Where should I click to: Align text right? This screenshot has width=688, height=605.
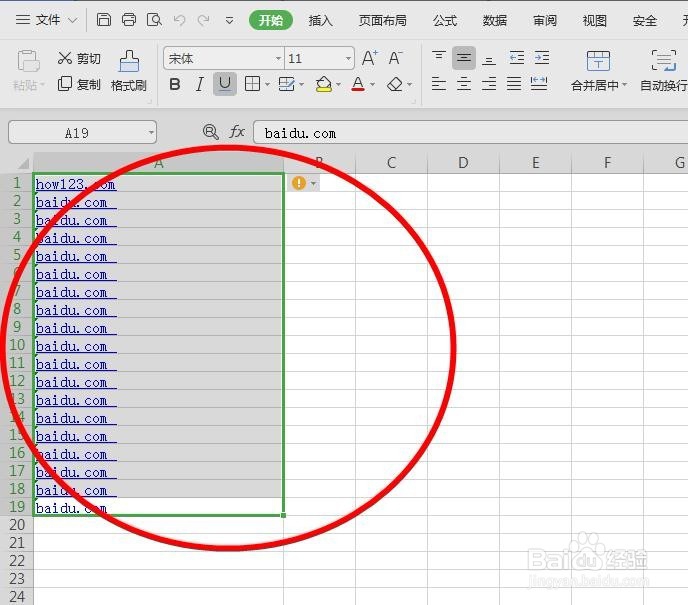pos(489,83)
